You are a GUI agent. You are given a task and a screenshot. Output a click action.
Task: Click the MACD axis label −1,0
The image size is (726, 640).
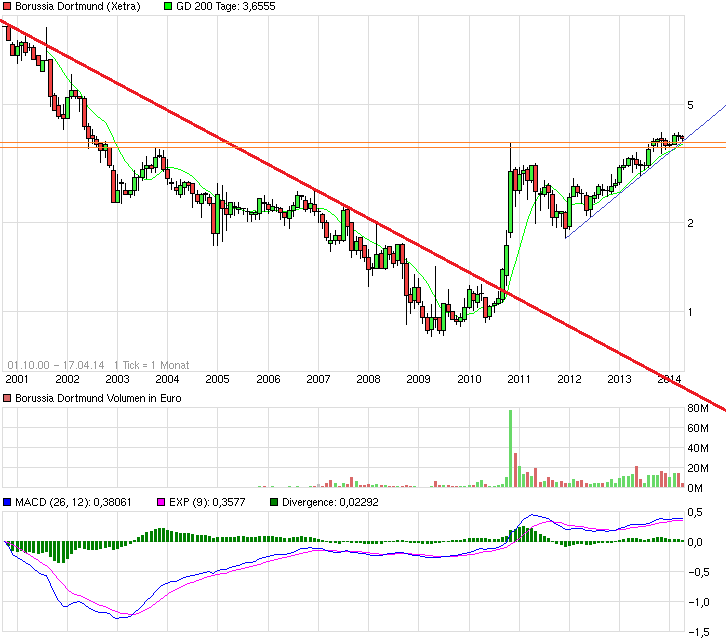[698, 602]
